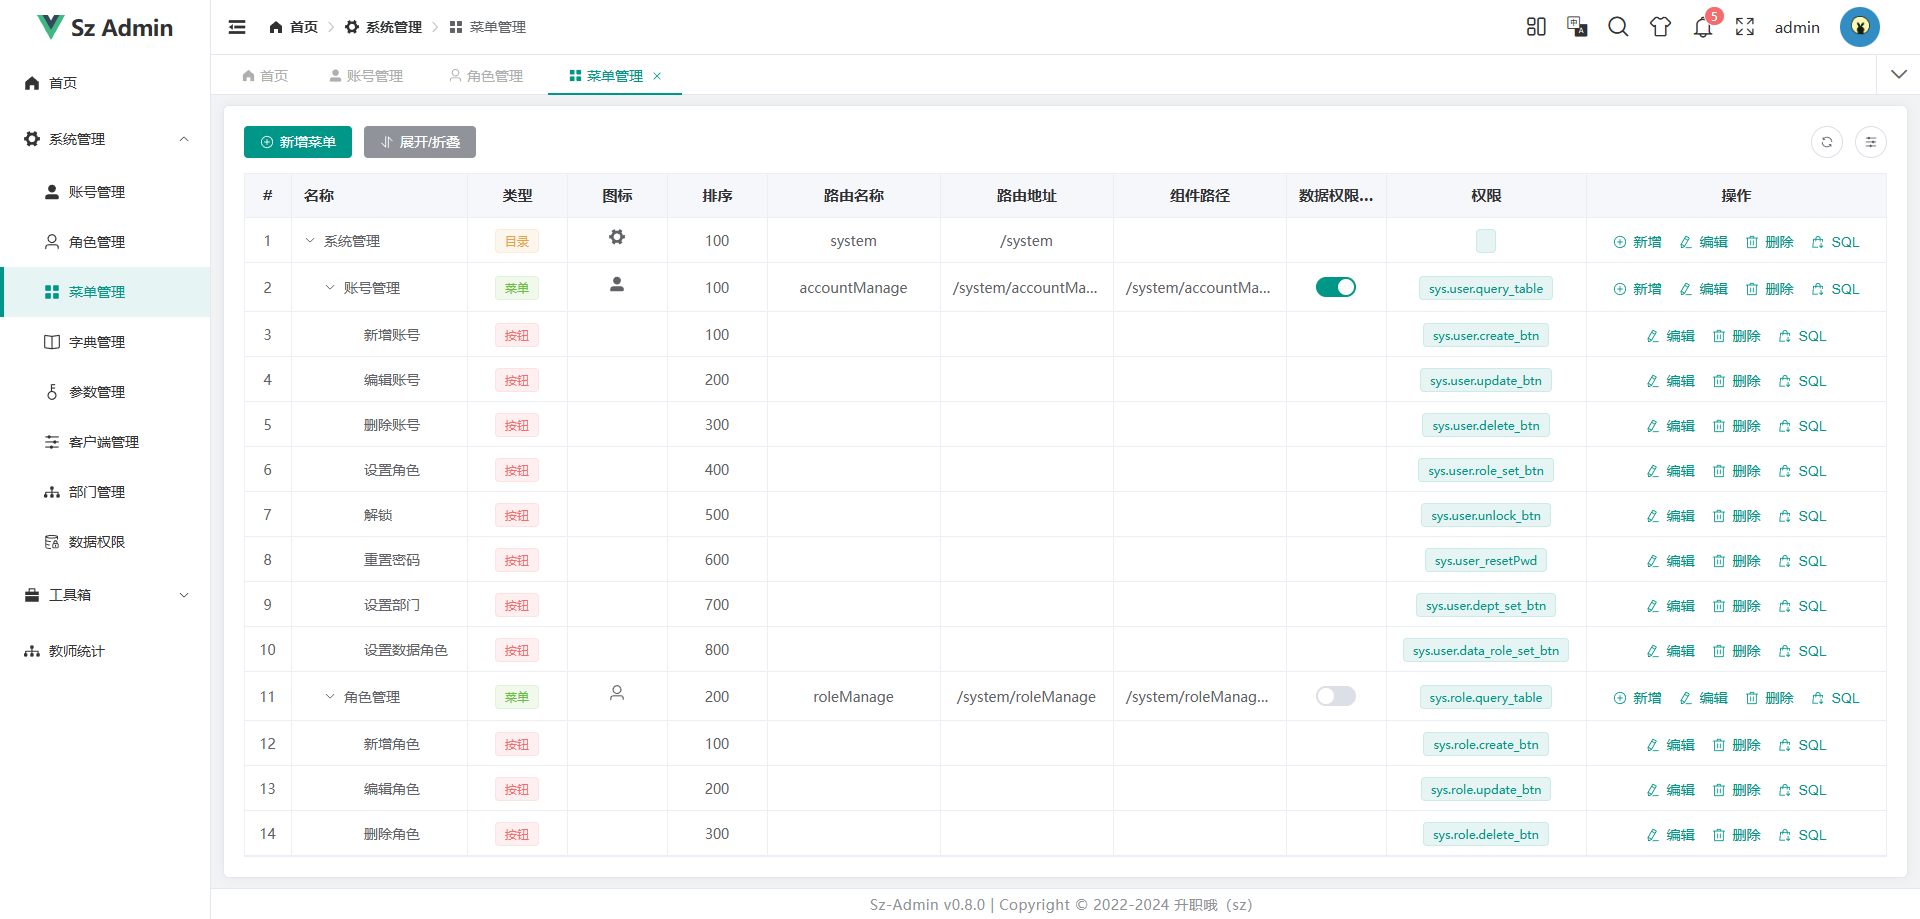
Task: Collapse the 系统管理 sidebar group
Action: [x=105, y=139]
